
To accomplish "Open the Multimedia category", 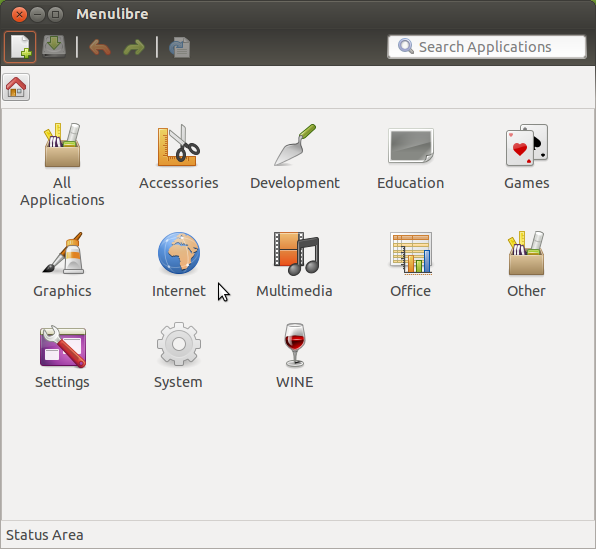I will [x=295, y=265].
